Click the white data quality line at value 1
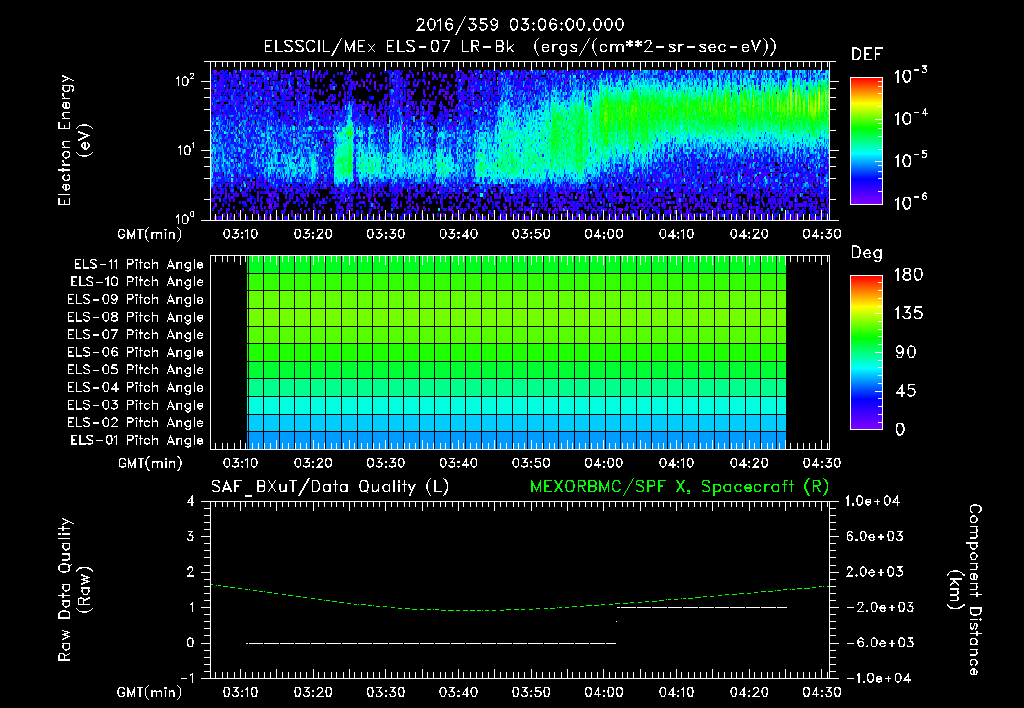1024x708 pixels. [702, 607]
